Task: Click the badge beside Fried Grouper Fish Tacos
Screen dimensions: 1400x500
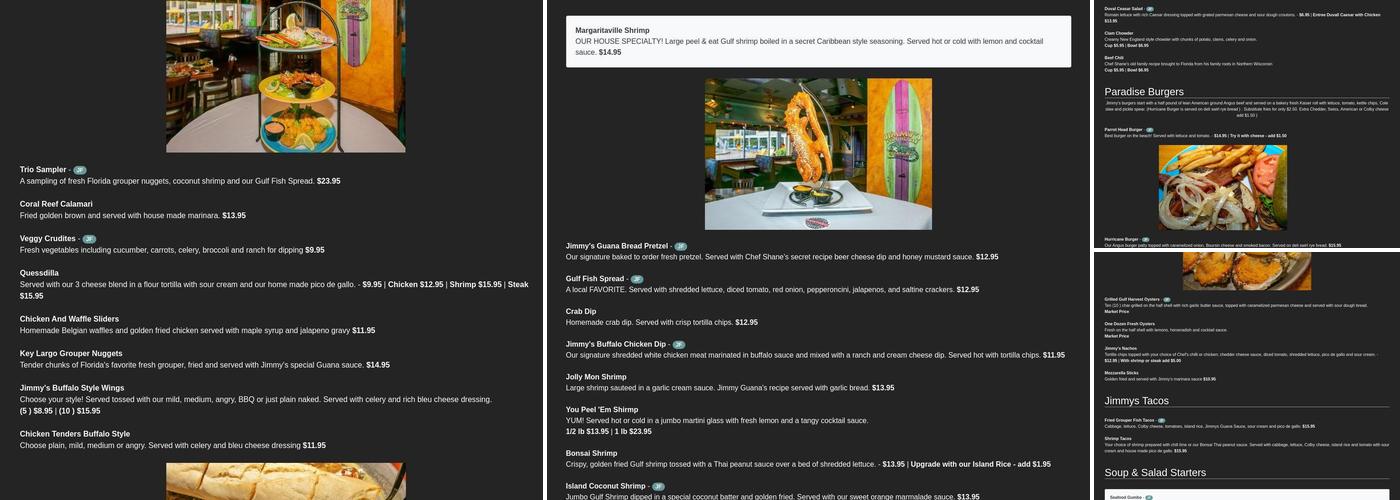Action: pos(1161,420)
